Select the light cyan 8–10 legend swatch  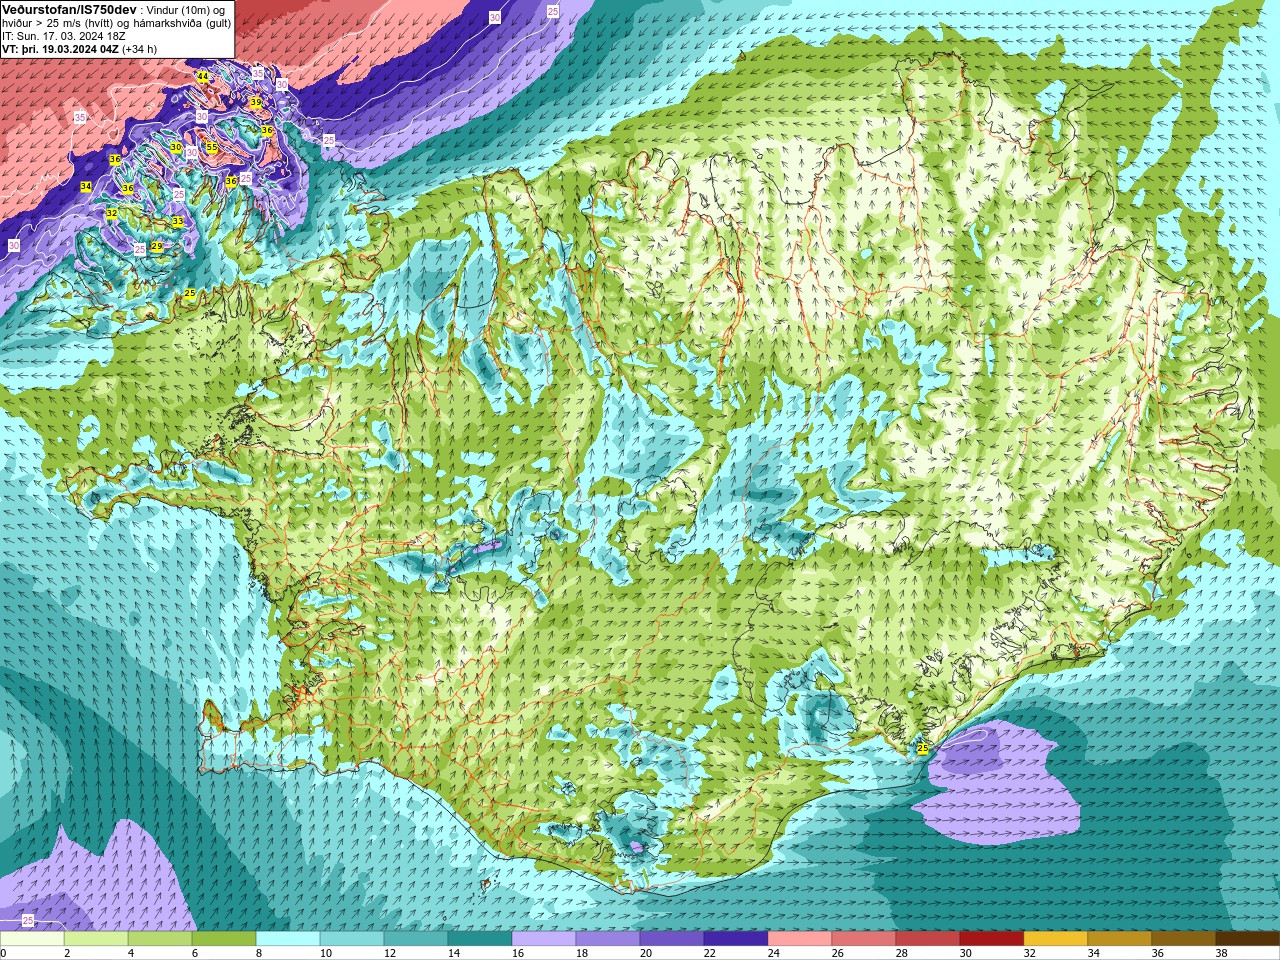click(x=288, y=939)
